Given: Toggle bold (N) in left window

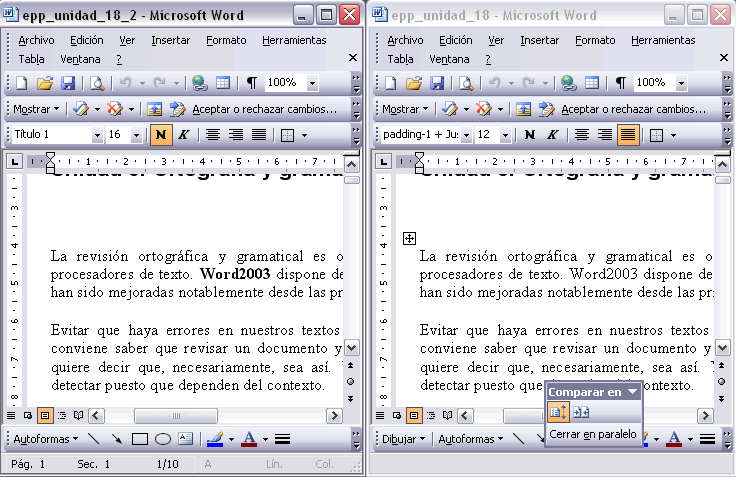Looking at the screenshot, I should click(x=160, y=134).
